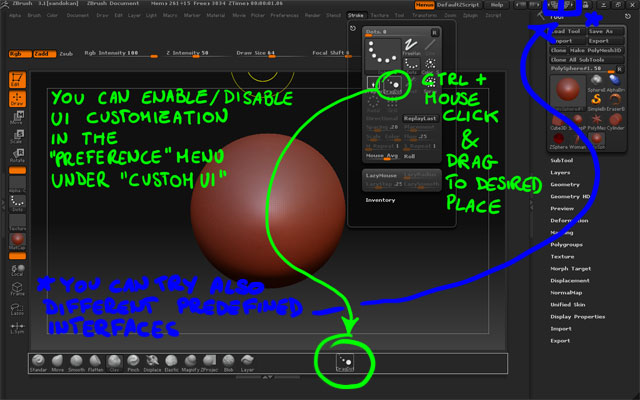The width and height of the screenshot is (640, 400).
Task: Click the Frame button on left shelf
Action: 18,289
